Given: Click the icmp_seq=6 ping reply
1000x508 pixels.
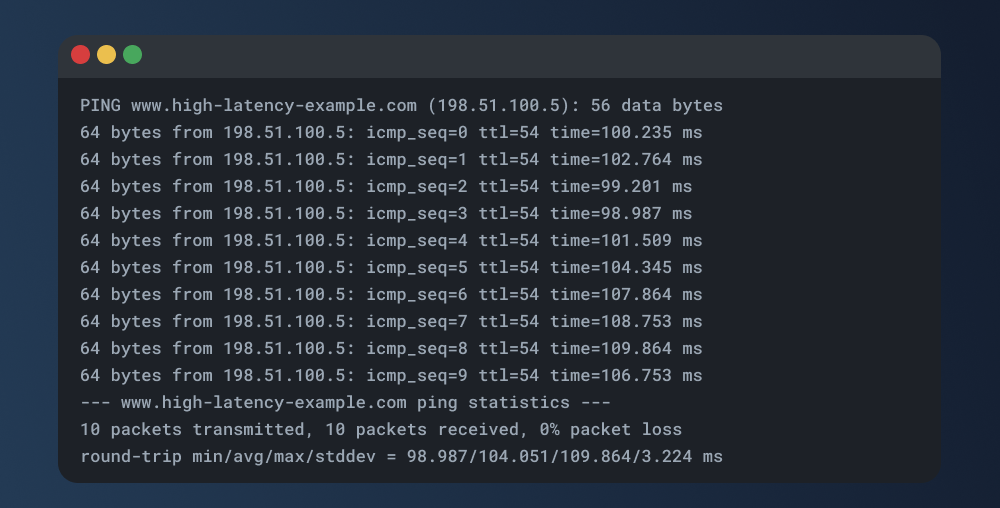Looking at the screenshot, I should pyautogui.click(x=391, y=294).
